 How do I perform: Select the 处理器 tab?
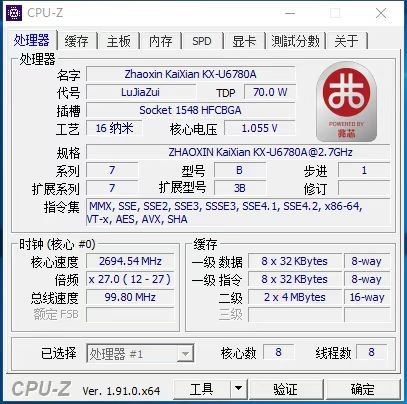click(x=32, y=40)
